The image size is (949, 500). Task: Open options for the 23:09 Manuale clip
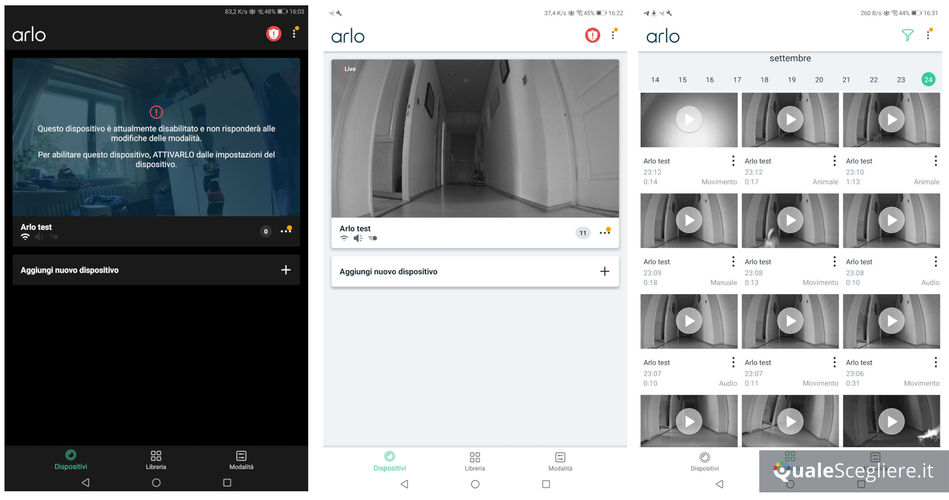coord(733,262)
